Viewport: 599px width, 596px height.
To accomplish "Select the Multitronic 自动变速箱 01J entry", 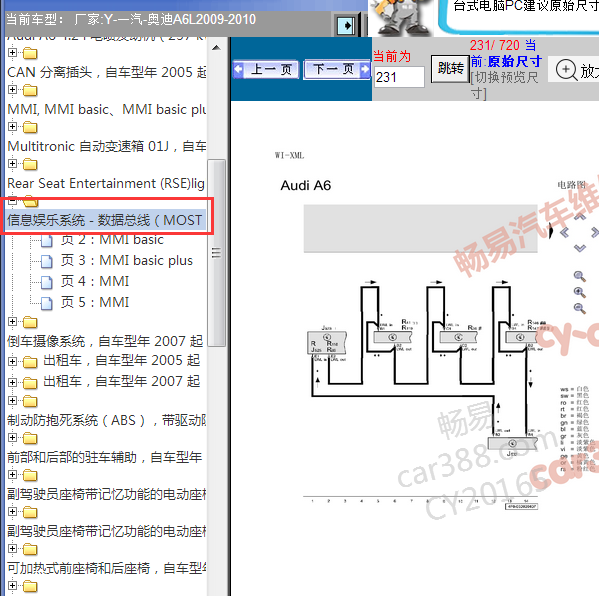I will click(x=107, y=146).
